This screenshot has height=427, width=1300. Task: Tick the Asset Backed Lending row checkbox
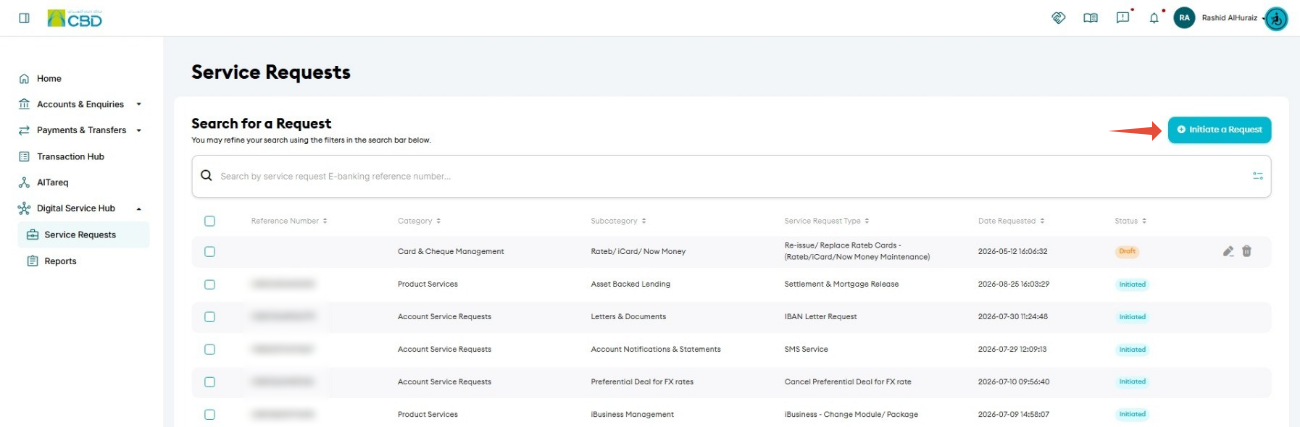click(209, 284)
